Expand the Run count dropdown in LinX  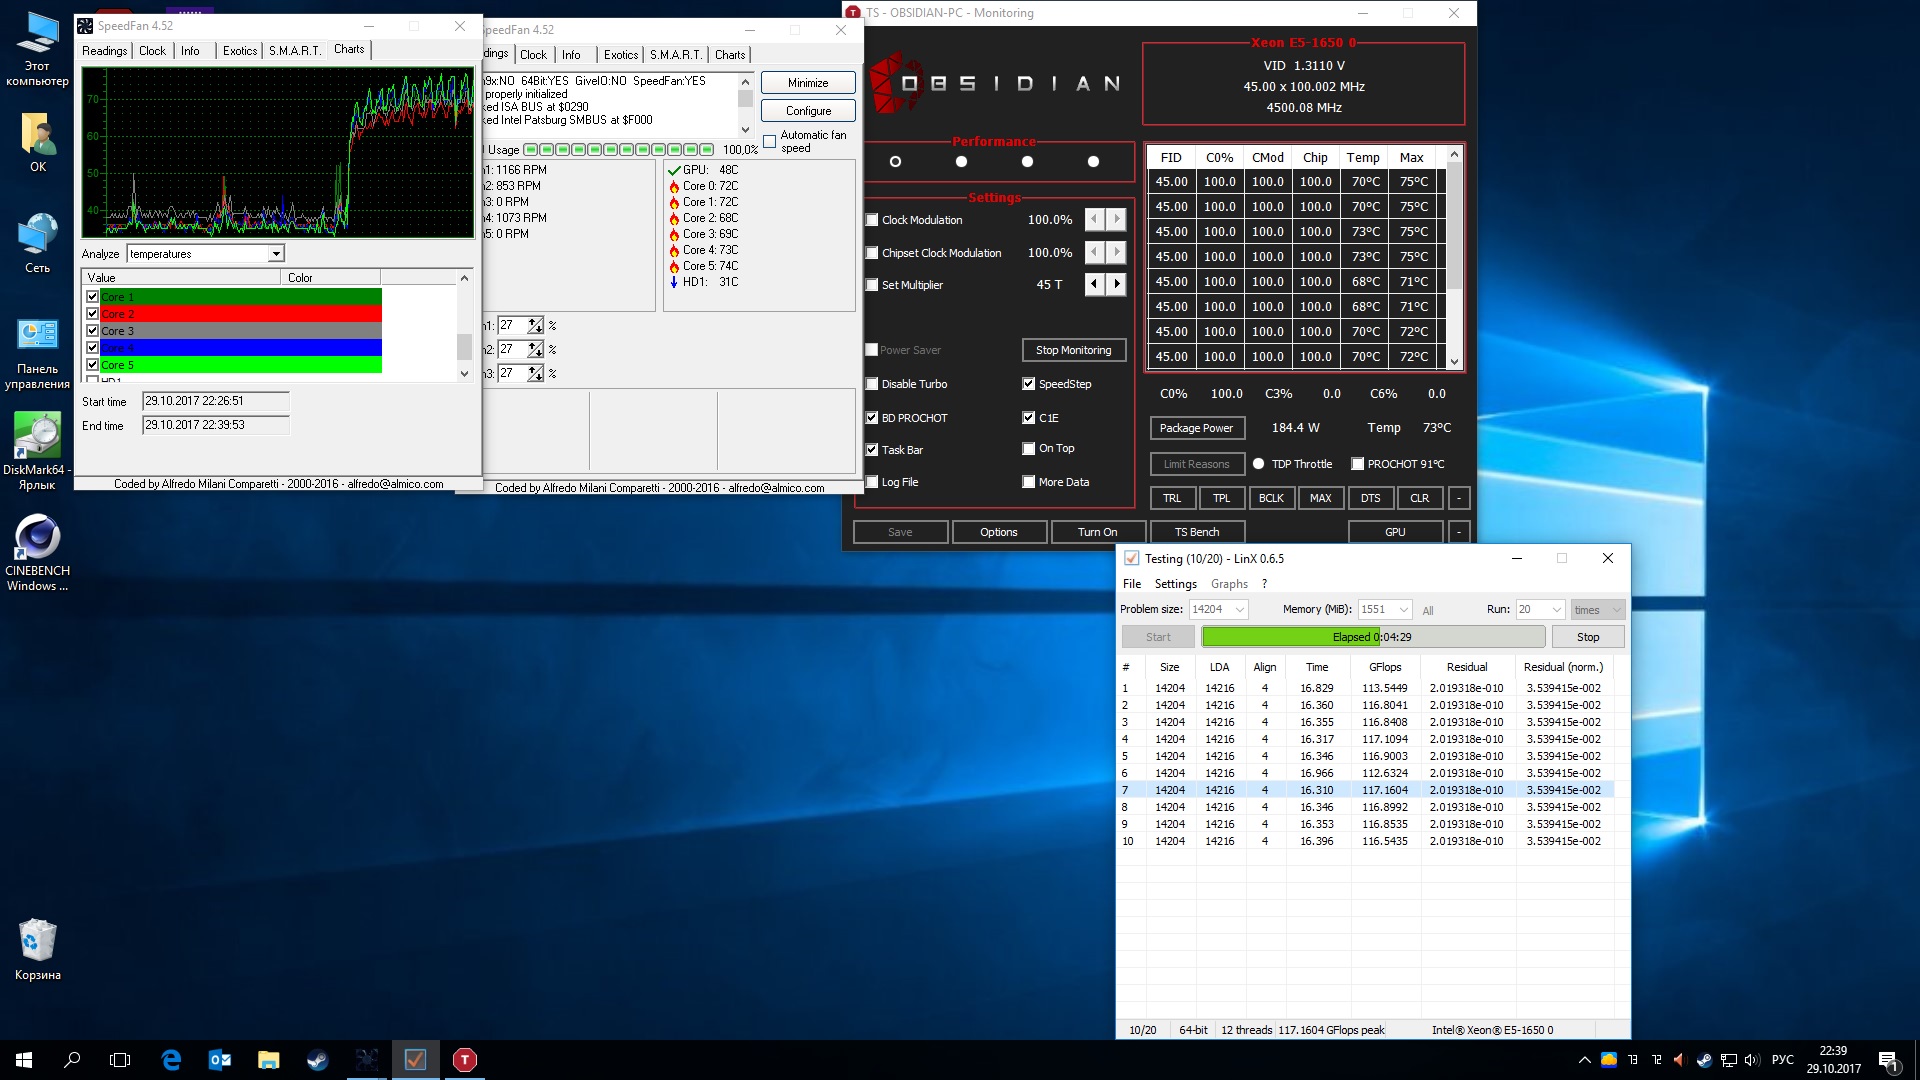pyautogui.click(x=1556, y=610)
